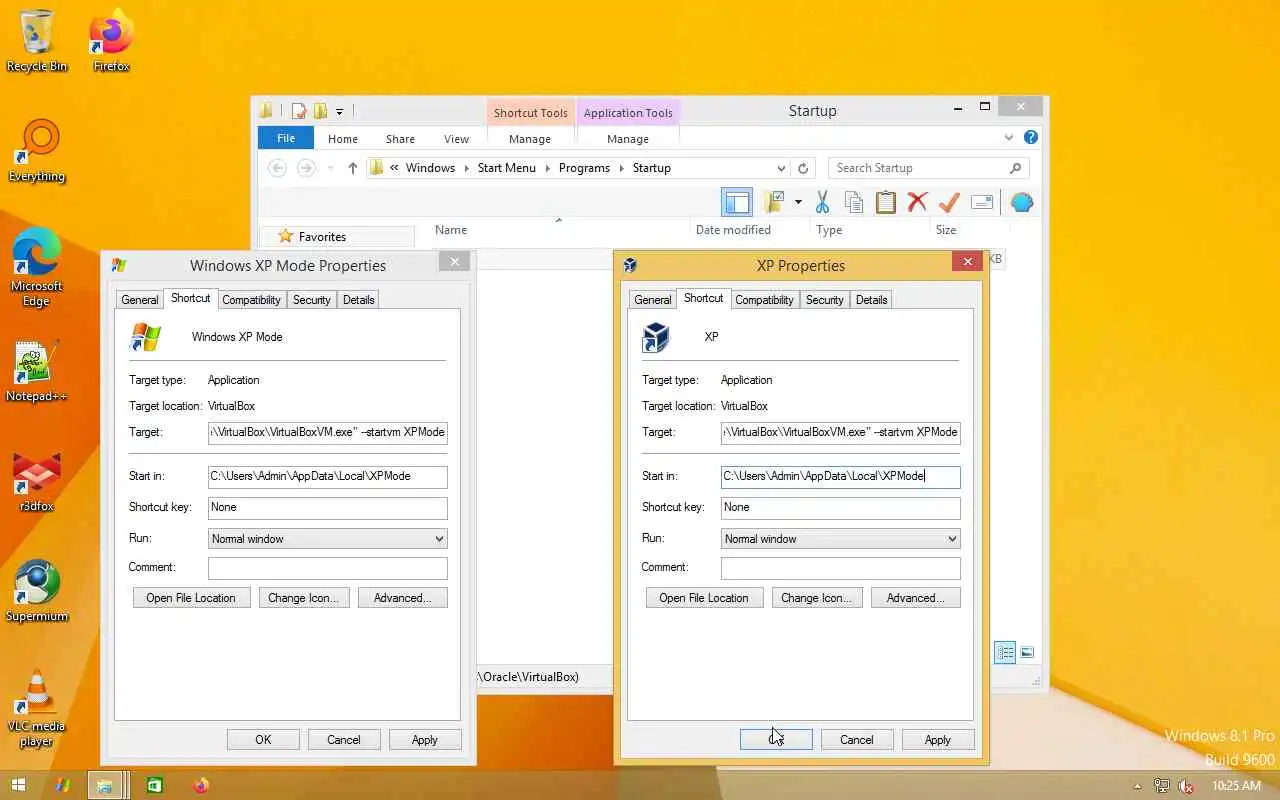Open Run dropdown in Windows XP Mode Properties
1280x800 pixels.
click(x=327, y=539)
